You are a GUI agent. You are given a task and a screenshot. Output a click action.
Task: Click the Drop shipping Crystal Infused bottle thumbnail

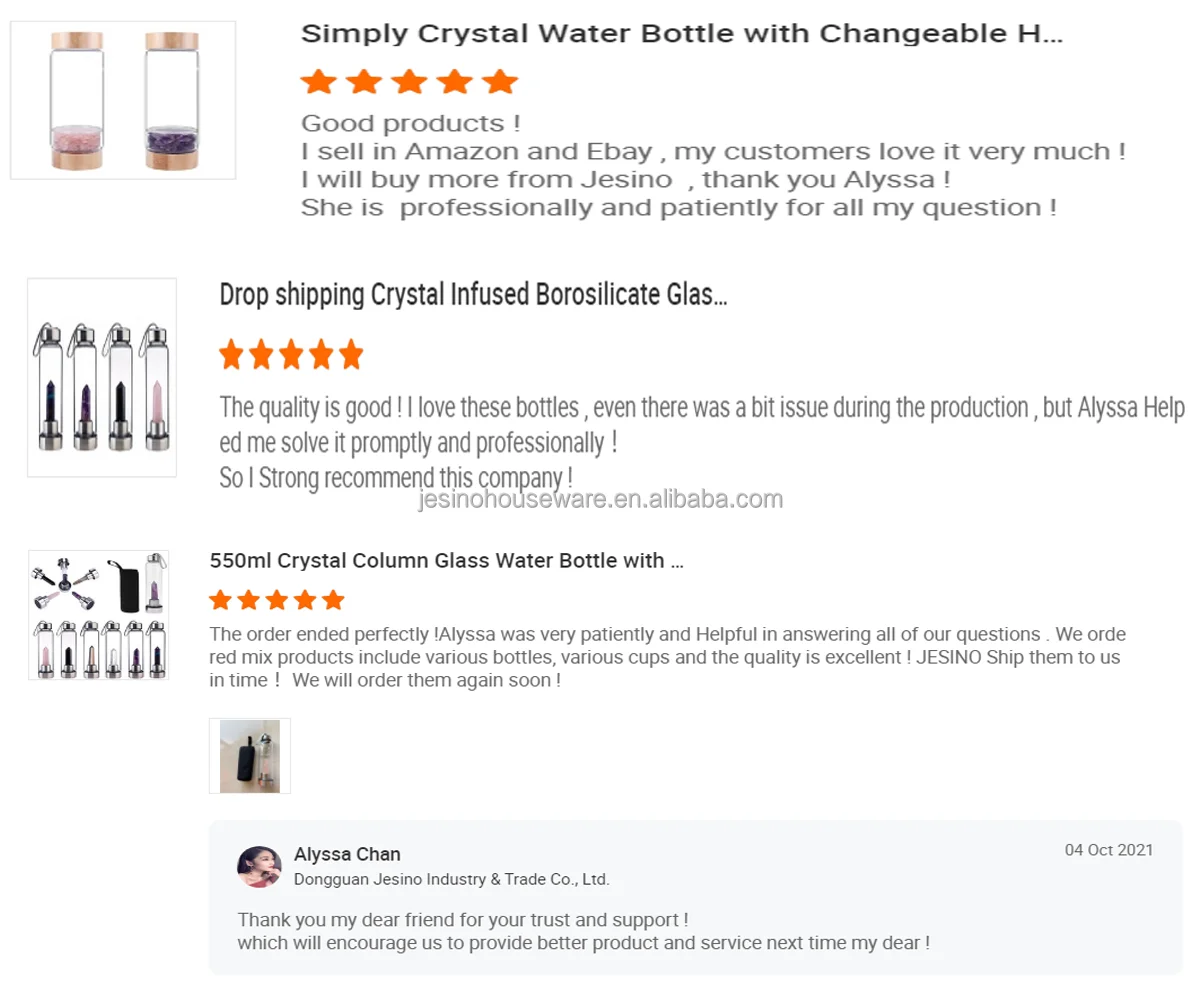click(102, 377)
